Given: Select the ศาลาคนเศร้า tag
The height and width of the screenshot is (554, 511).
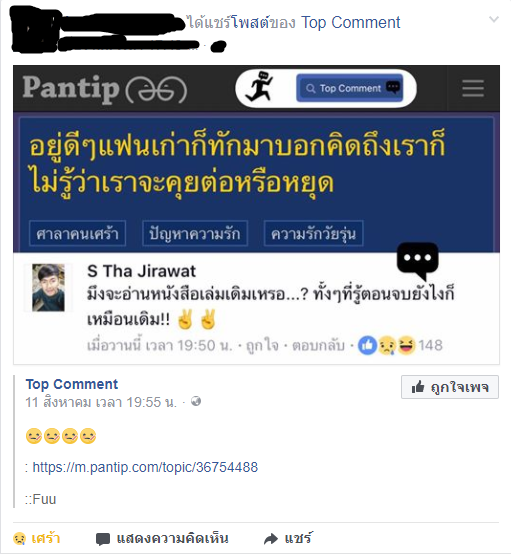Looking at the screenshot, I should 77,234.
